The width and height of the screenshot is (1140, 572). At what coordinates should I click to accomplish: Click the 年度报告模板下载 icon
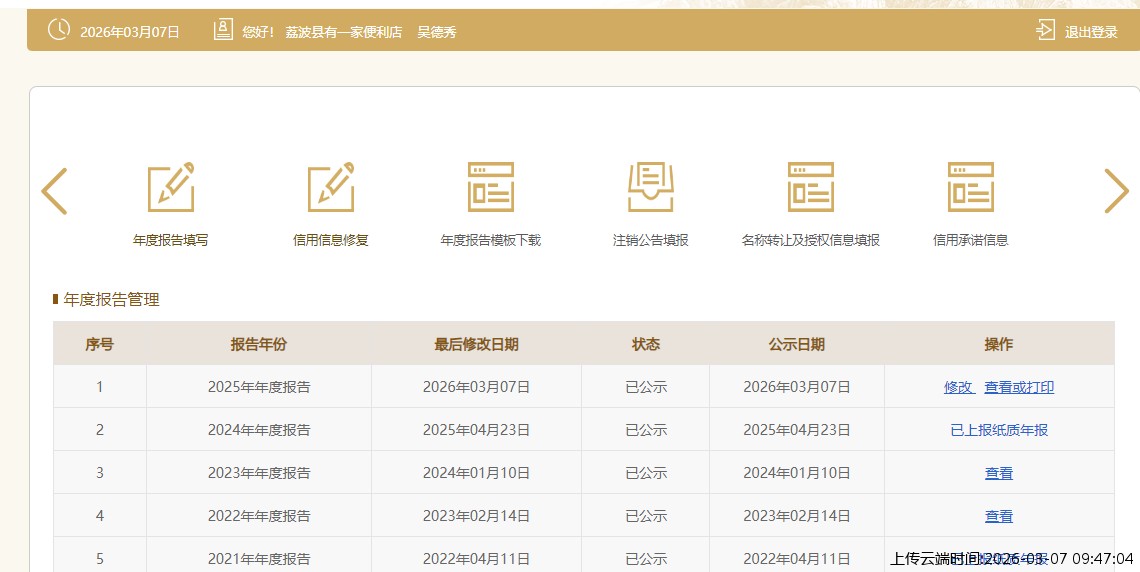pos(490,188)
